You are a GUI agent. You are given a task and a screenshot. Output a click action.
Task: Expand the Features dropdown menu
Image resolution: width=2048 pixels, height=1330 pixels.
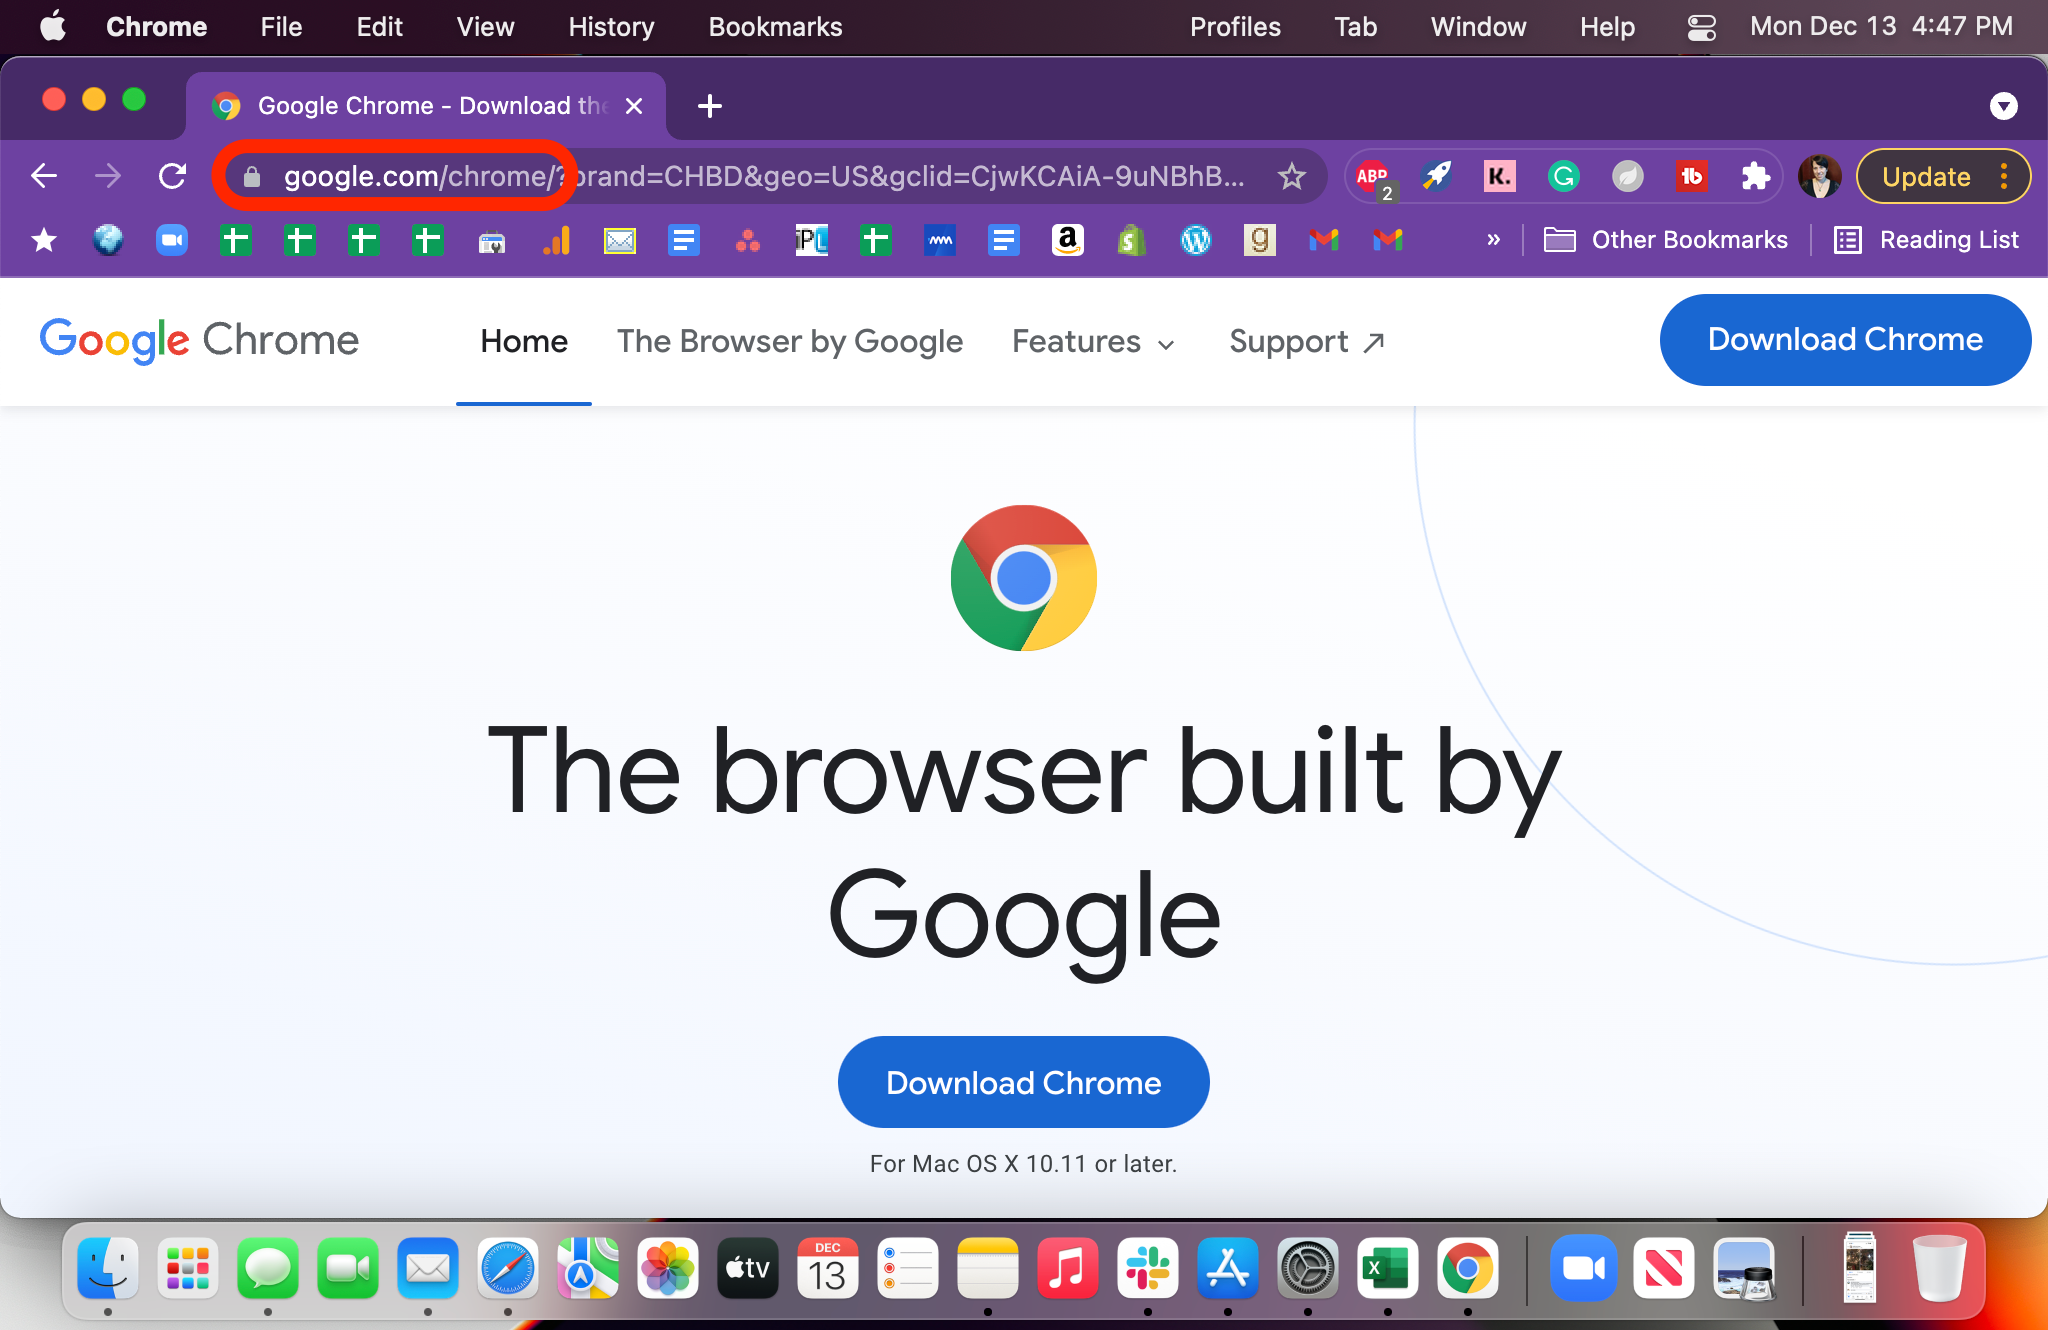click(x=1093, y=340)
